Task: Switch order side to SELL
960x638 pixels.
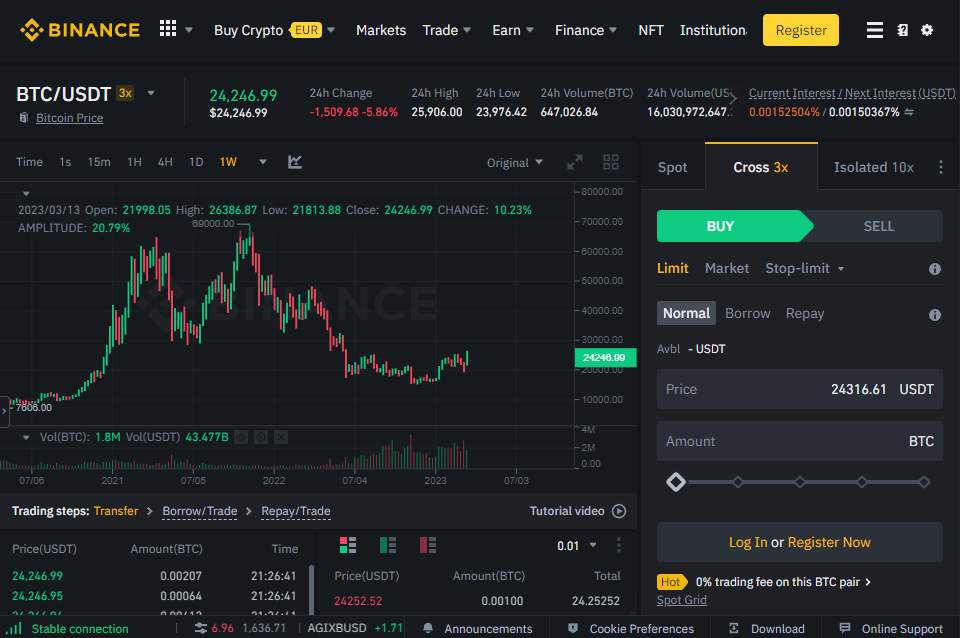Action: [x=879, y=226]
